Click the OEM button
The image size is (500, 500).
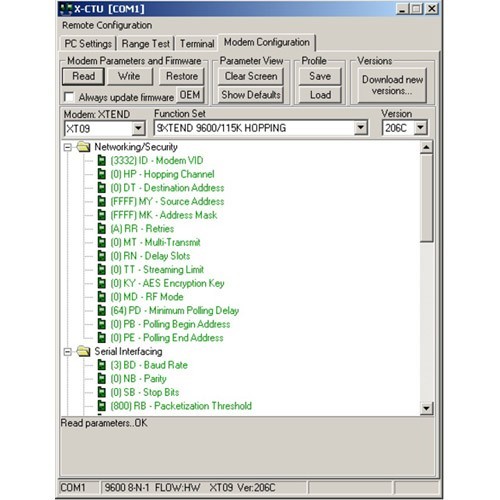click(190, 95)
